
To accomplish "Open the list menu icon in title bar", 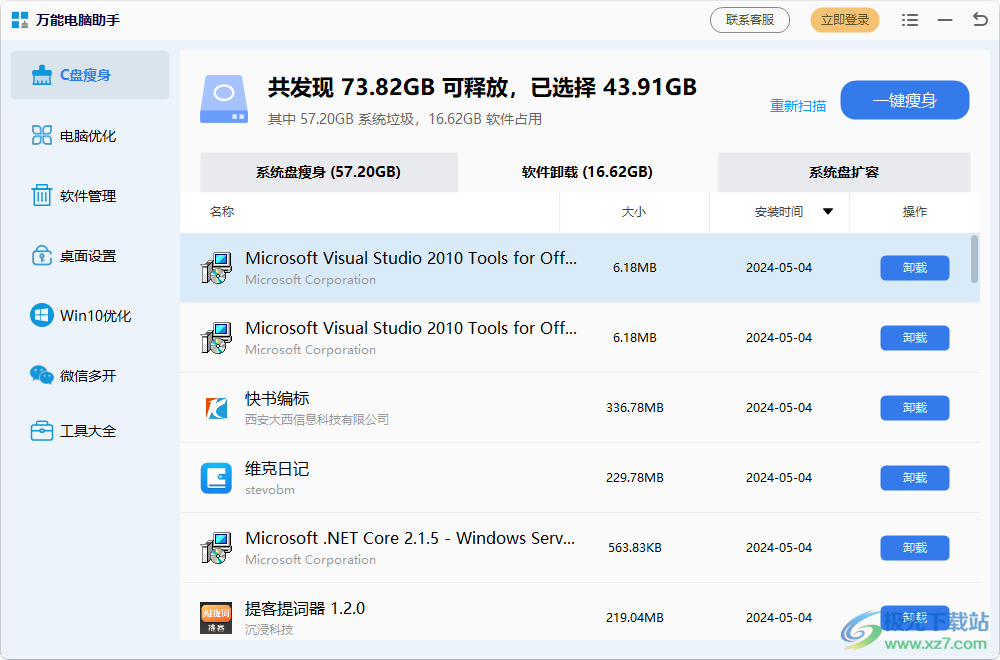I will (909, 20).
